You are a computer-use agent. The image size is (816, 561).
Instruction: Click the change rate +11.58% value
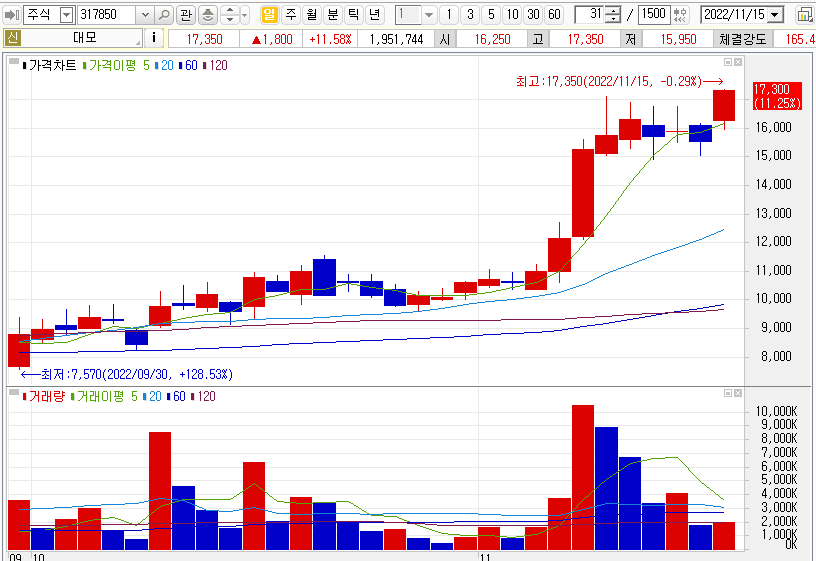pyautogui.click(x=330, y=39)
